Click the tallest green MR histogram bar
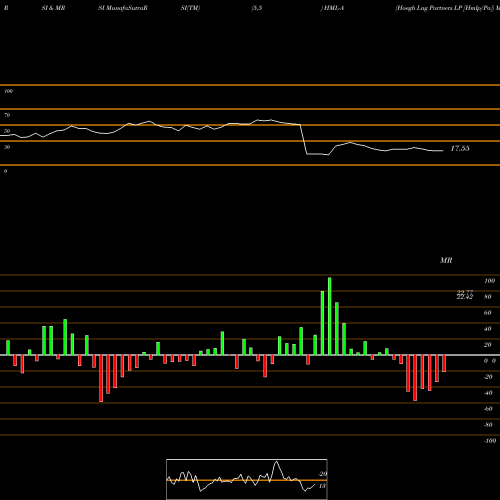 click(x=330, y=316)
